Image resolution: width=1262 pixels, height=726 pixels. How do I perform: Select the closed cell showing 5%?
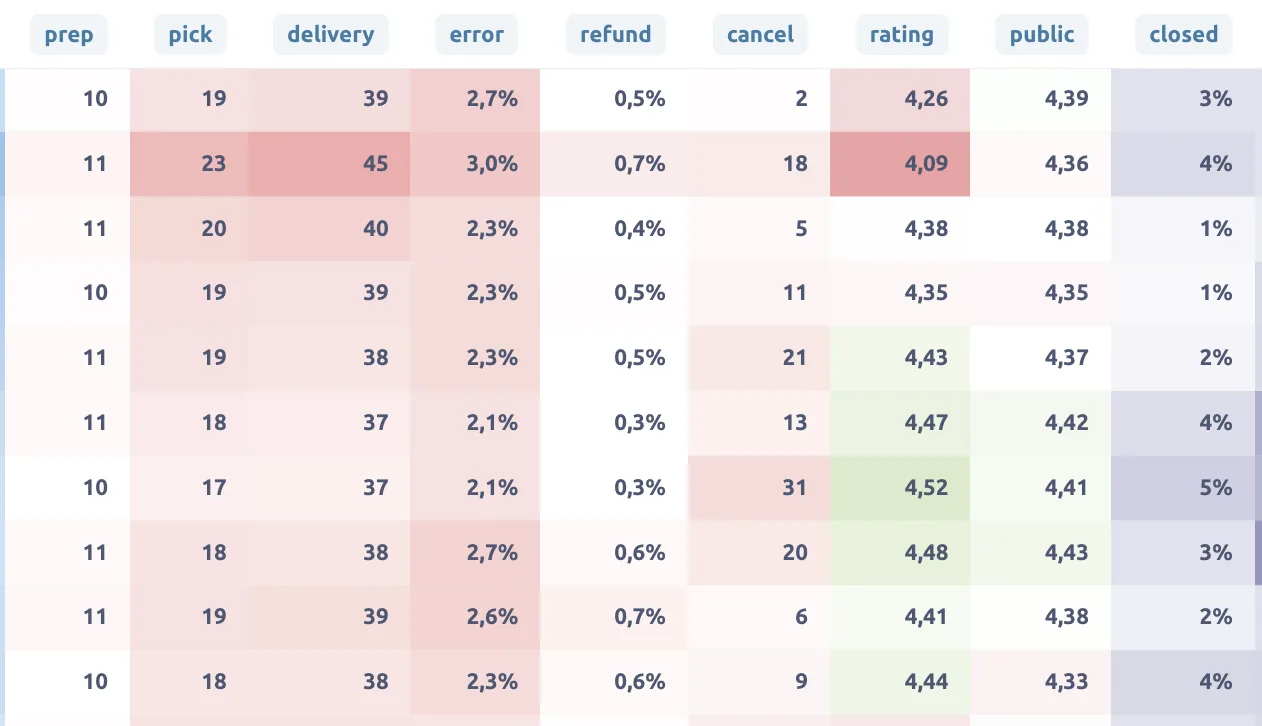[x=1183, y=488]
